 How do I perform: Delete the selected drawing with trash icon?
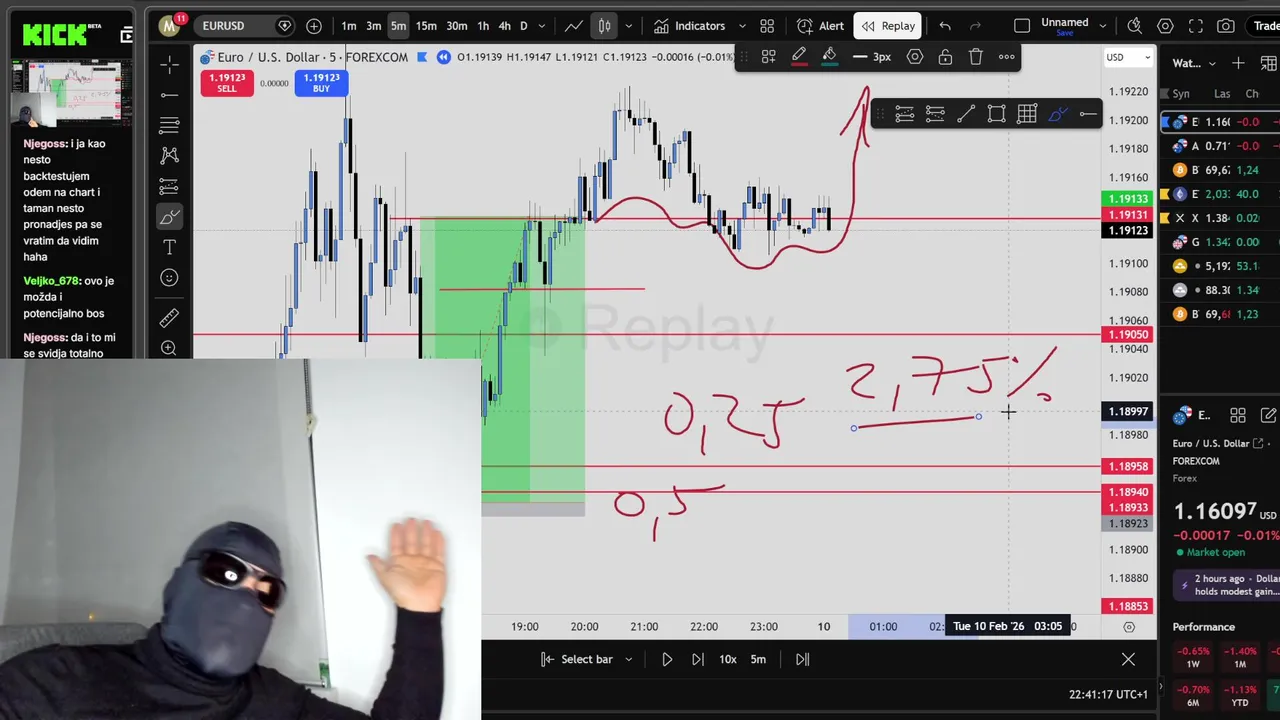pos(975,57)
